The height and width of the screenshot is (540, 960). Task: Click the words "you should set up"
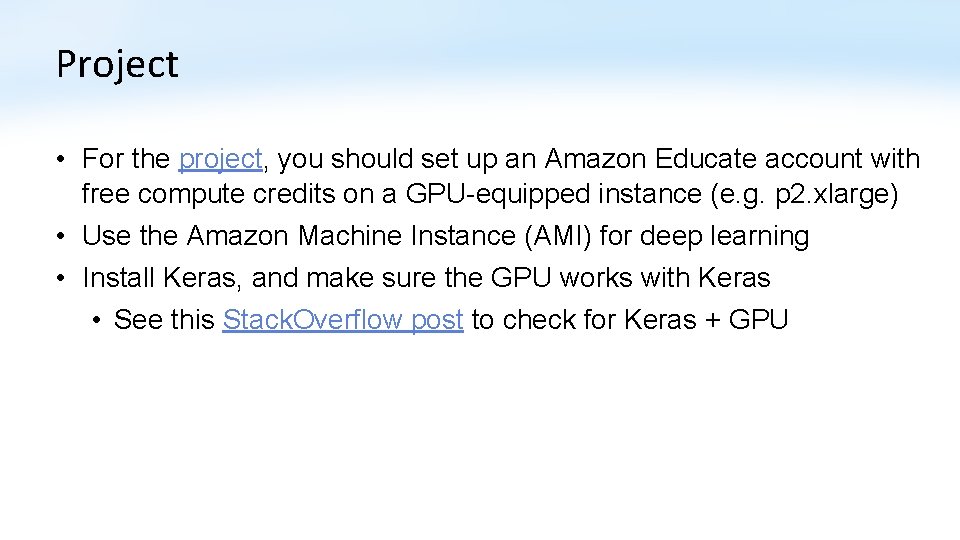396,159
